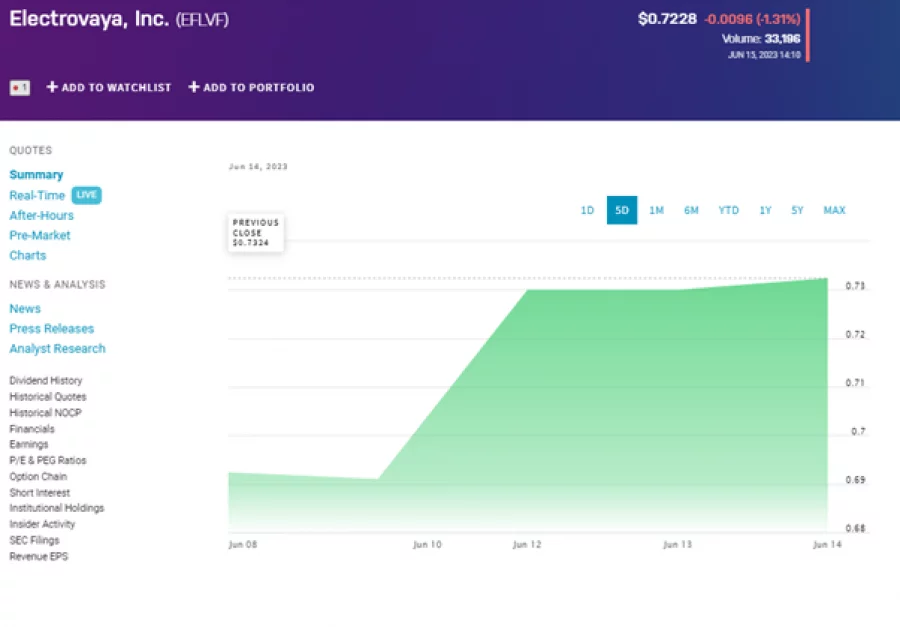Open the After-Hours quotes link
Image resolution: width=900 pixels, height=627 pixels.
point(41,215)
